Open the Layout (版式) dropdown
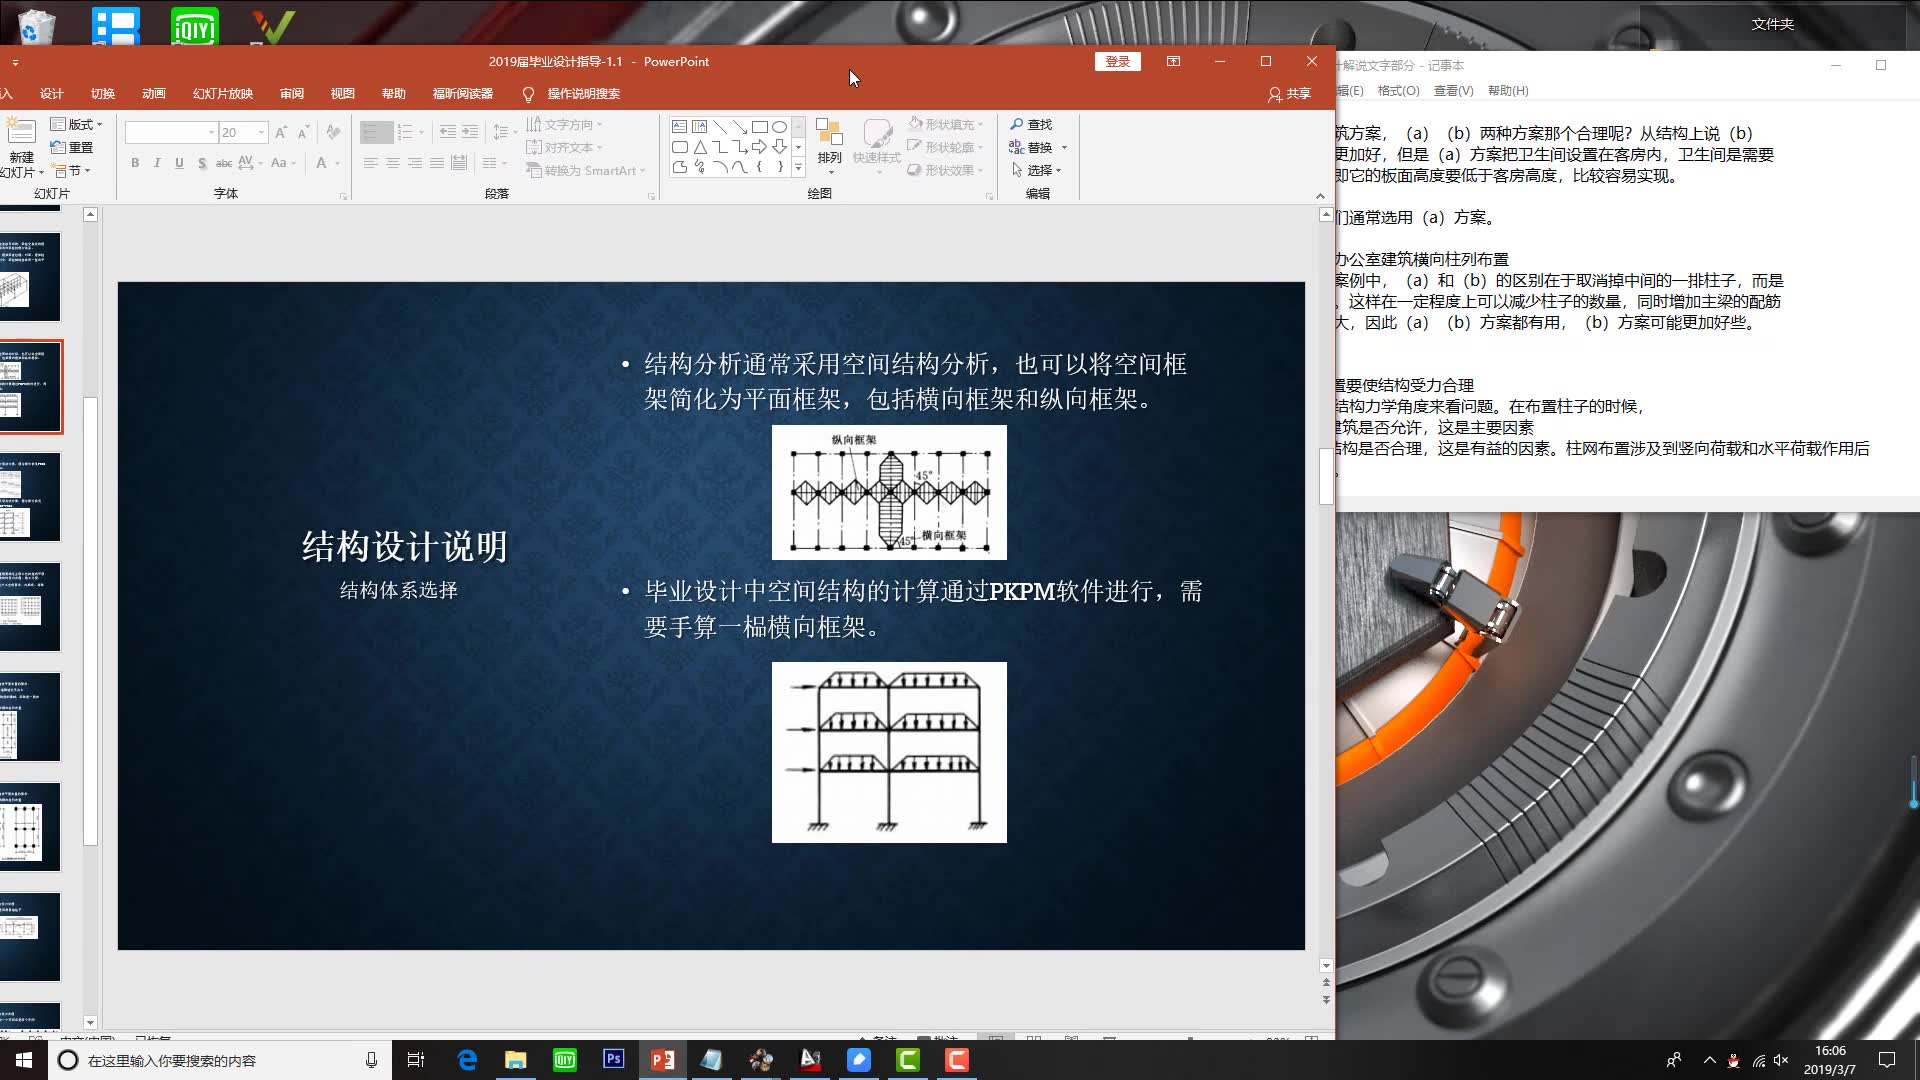Viewport: 1920px width, 1080px height. point(77,124)
